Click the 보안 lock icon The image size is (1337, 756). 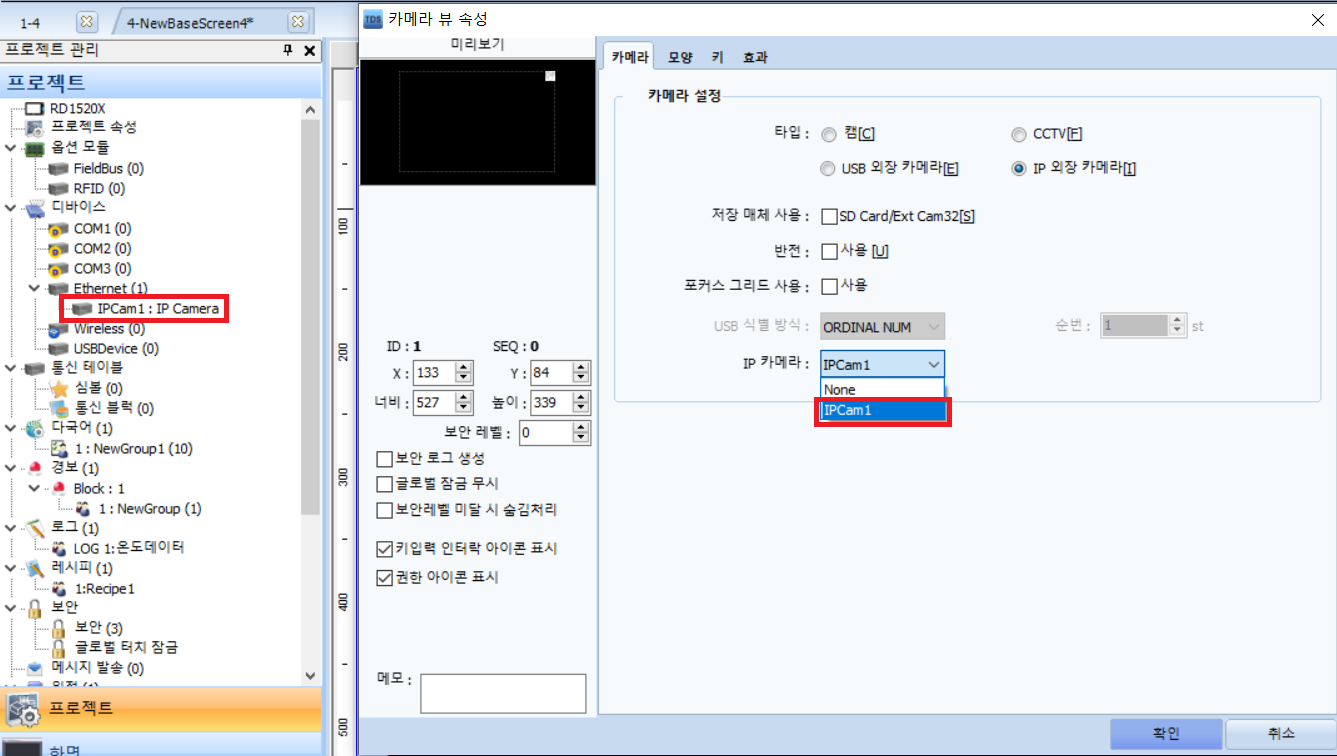[35, 607]
